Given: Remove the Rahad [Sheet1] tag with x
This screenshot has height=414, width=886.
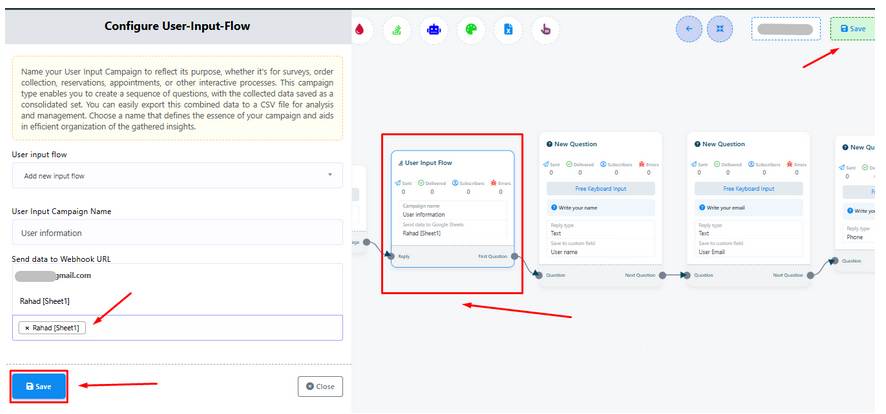Looking at the screenshot, I should point(27,327).
